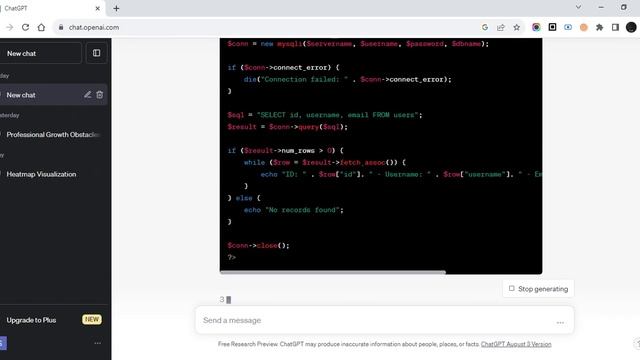Screen dimensions: 640x360
Task: Toggle the browser side panel
Action: [x=616, y=27]
